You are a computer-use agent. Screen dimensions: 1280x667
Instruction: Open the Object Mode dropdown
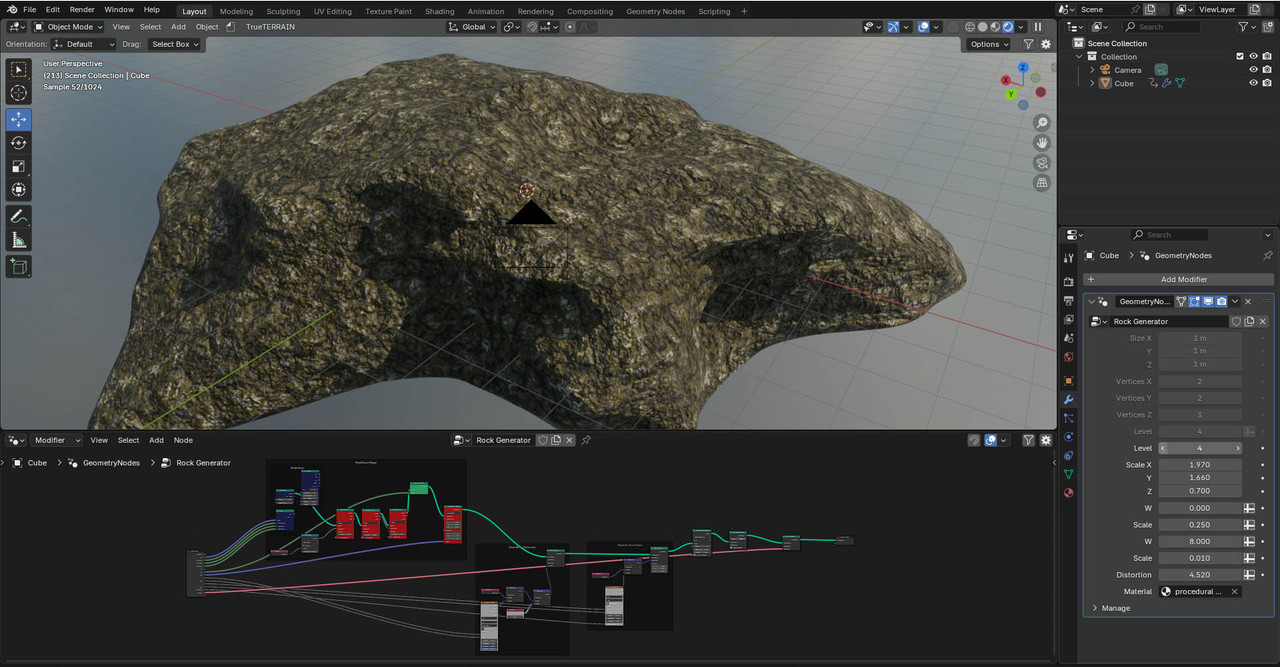69,27
